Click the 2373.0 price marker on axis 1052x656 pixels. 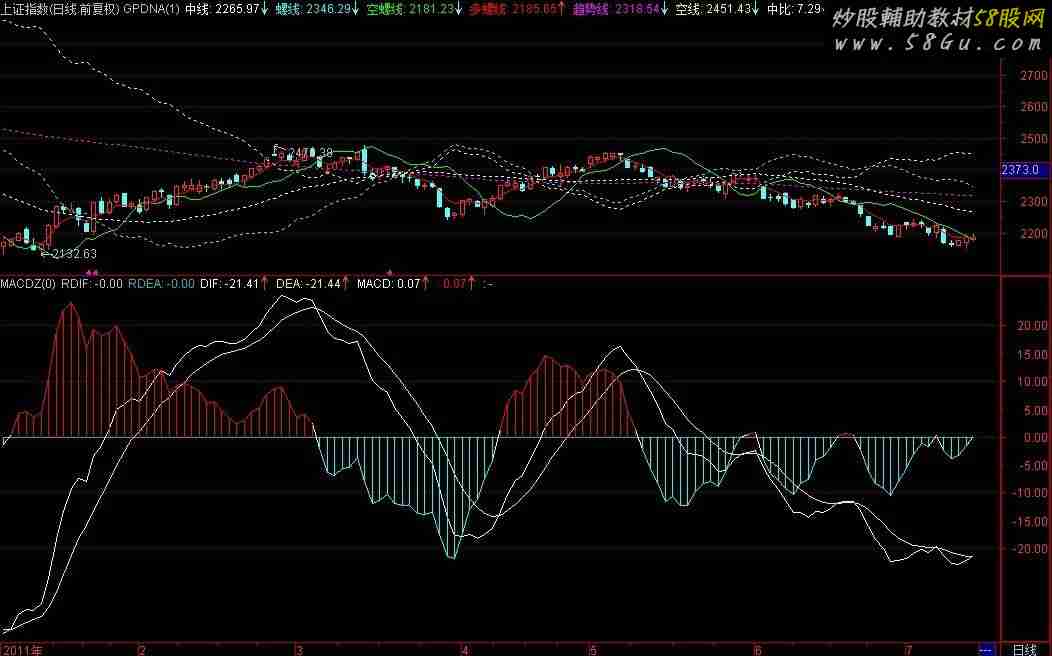tap(1020, 171)
